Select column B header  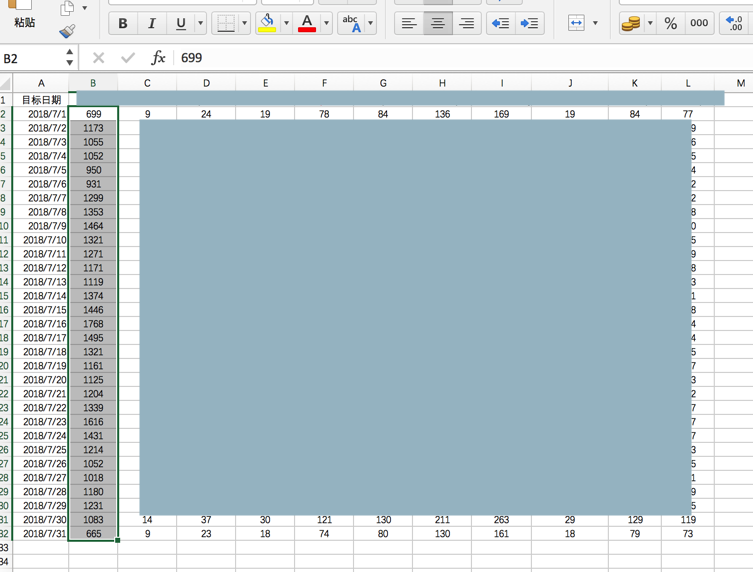coord(93,83)
